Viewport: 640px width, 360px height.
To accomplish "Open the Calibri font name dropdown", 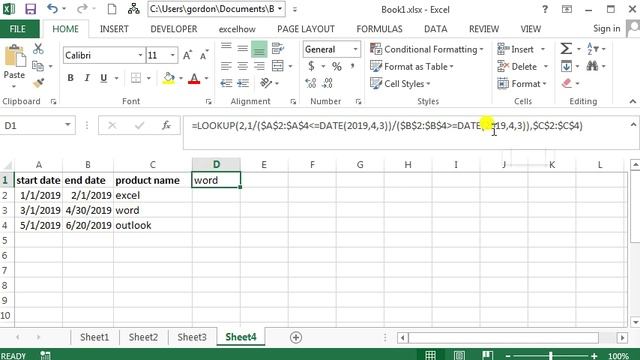I will click(x=140, y=55).
